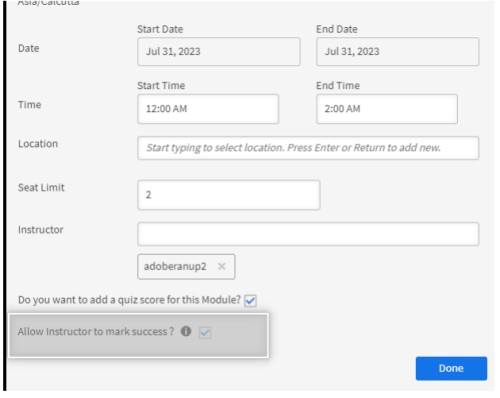The height and width of the screenshot is (398, 500).
Task: Select the adoberanup2 instructor tag
Action: (x=186, y=267)
